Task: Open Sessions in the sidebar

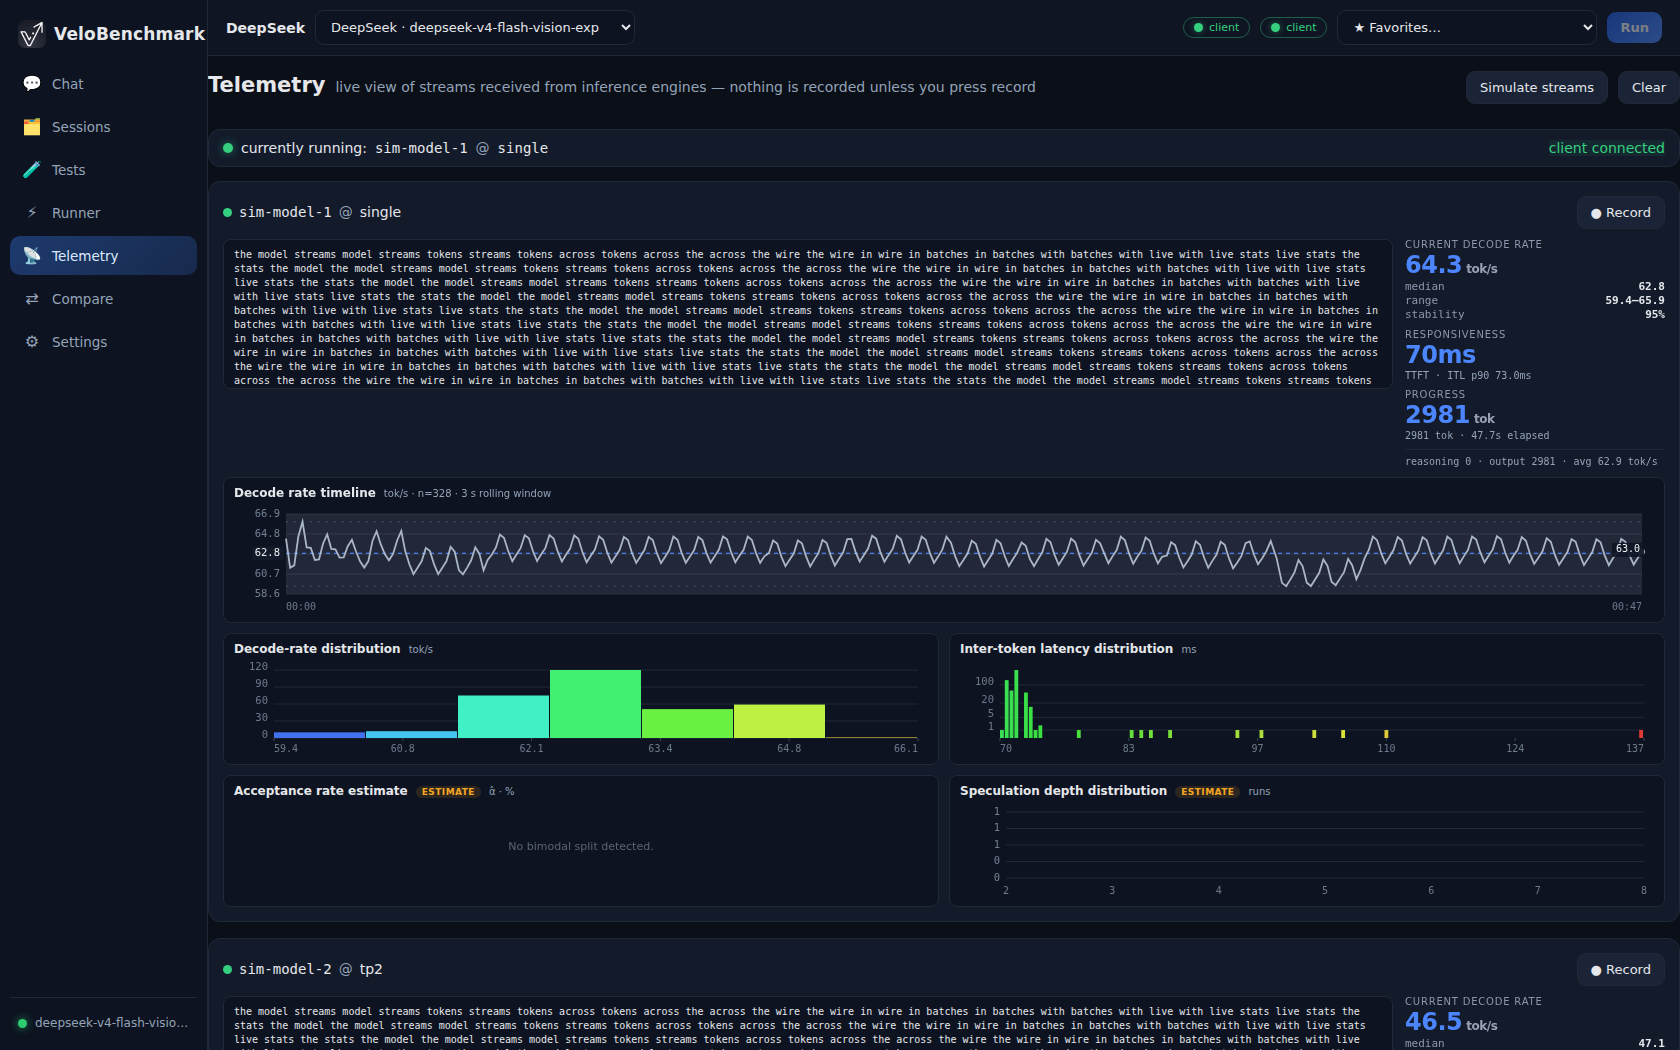Action: click(103, 127)
